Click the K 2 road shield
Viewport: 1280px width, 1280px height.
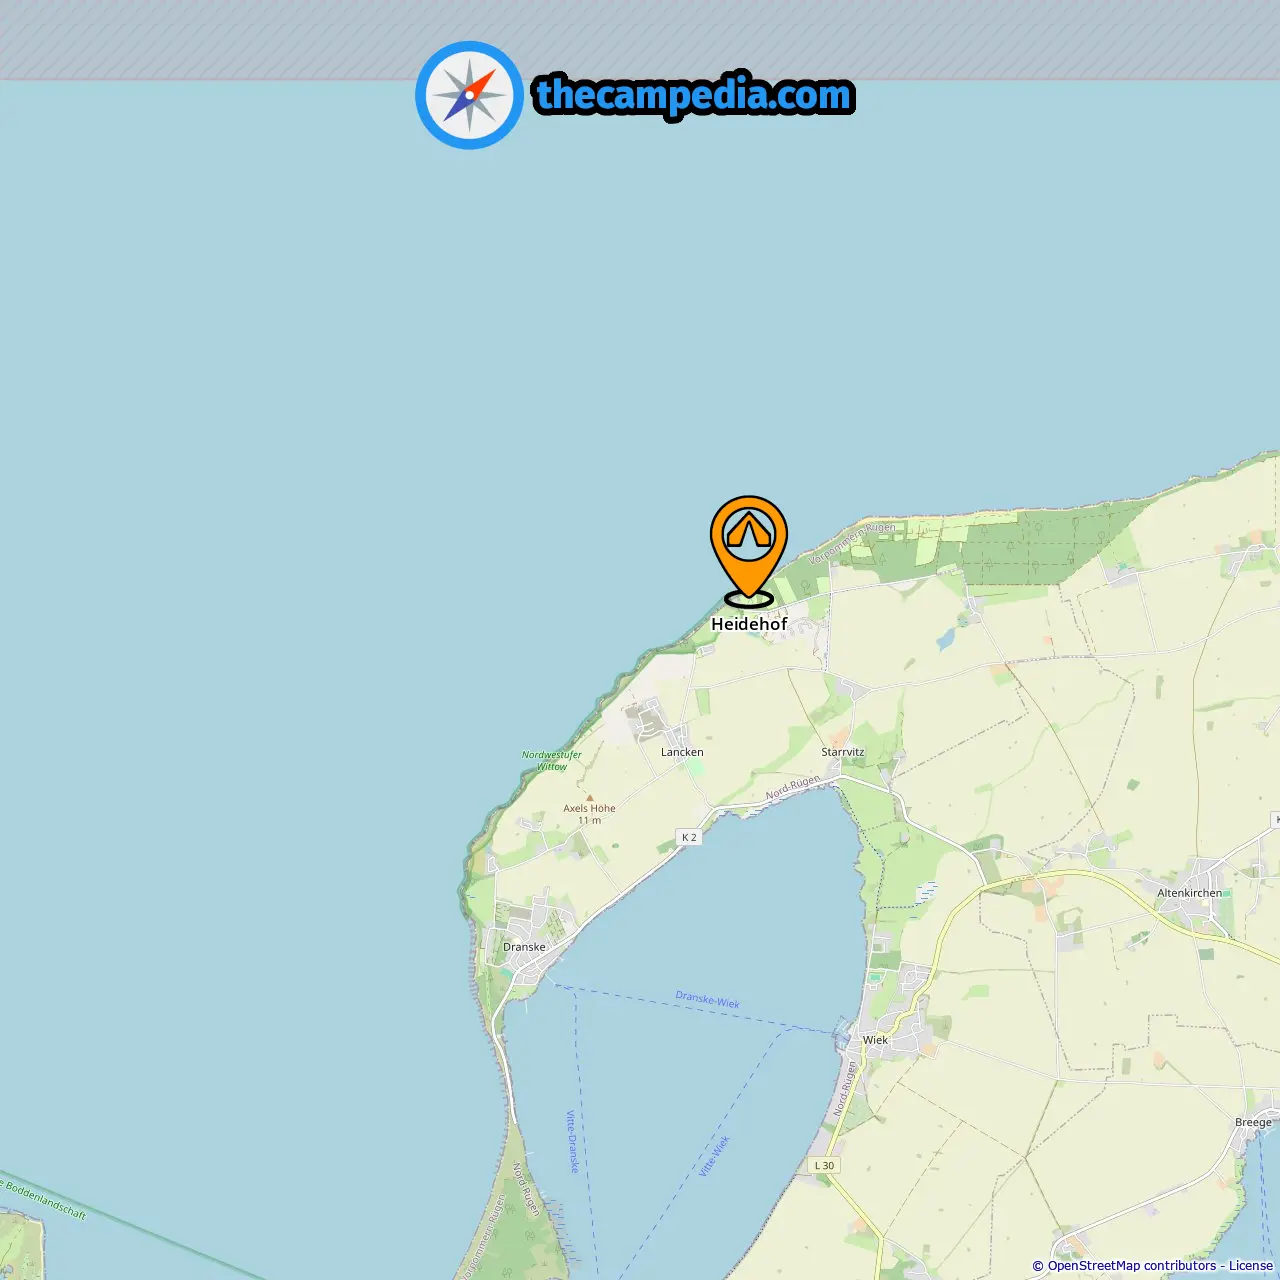689,837
